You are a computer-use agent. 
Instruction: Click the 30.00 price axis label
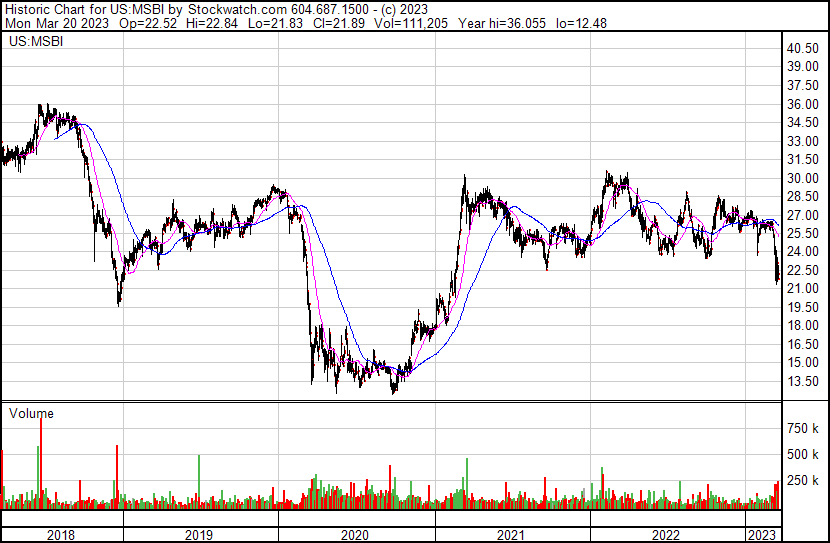[x=804, y=178]
